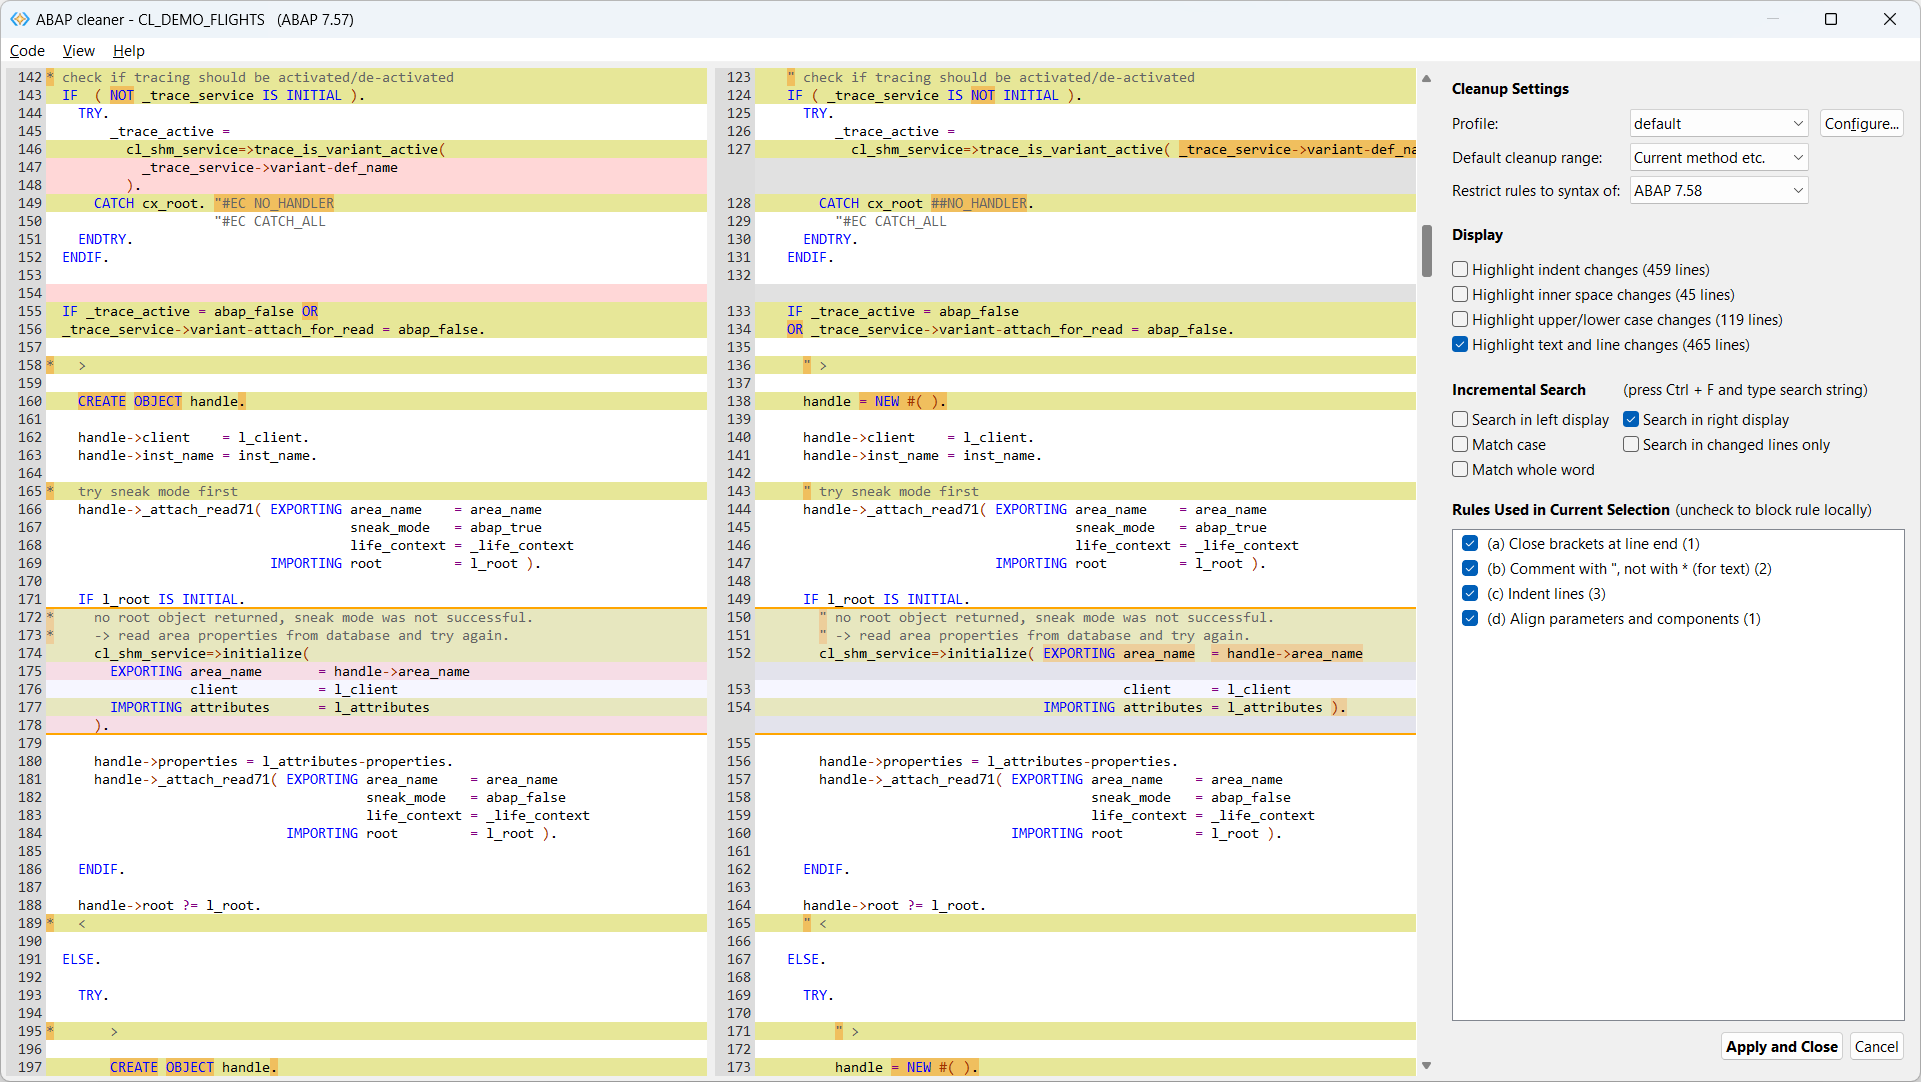Click the scroll-down arrow below the code scrollbar
This screenshot has height=1082, width=1921.
(1426, 1066)
